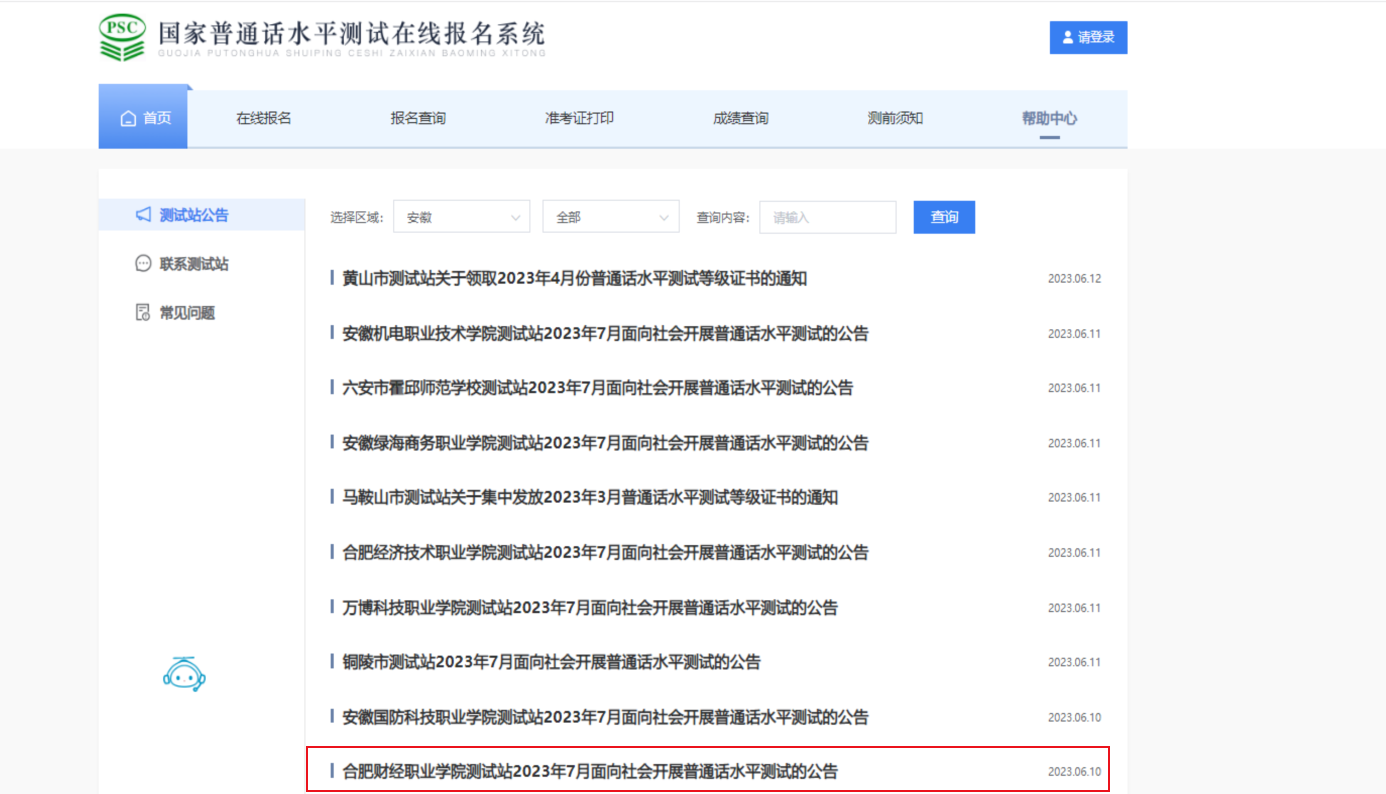Open the 安徽 region dropdown
The width and height of the screenshot is (1386, 794).
click(461, 217)
